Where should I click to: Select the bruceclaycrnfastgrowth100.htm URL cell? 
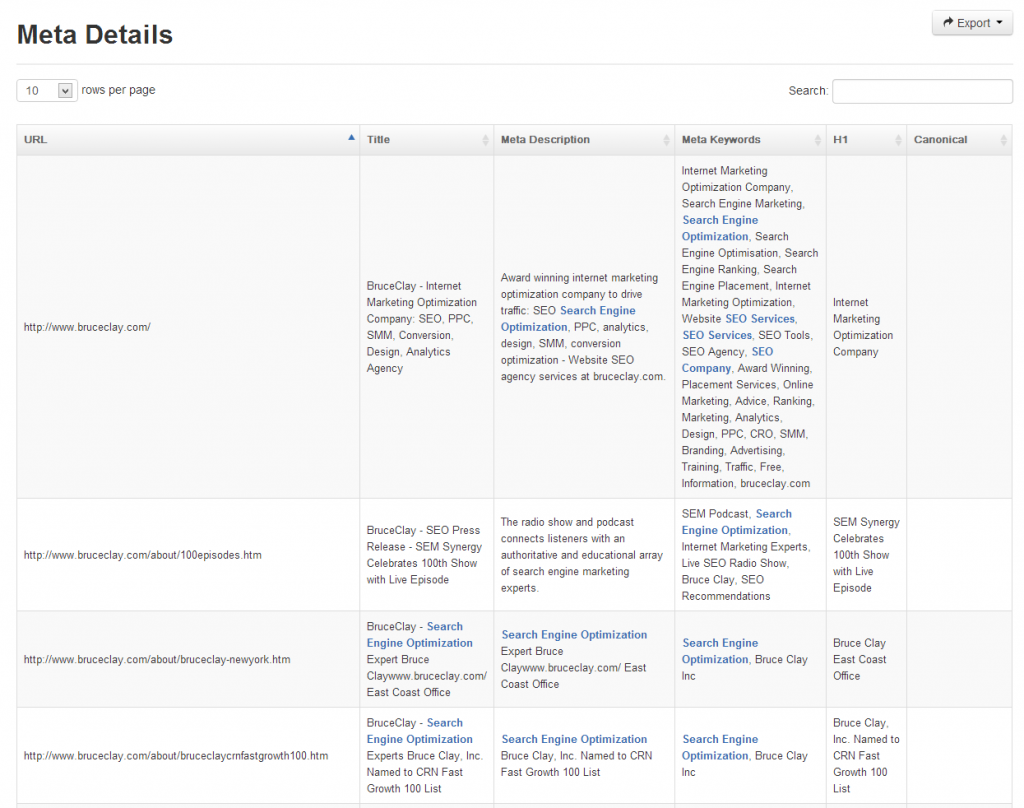tap(188, 756)
